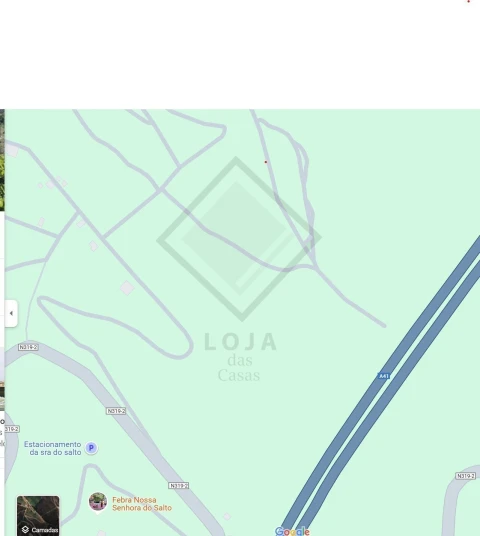The height and width of the screenshot is (536, 480).
Task: Select the large gray building square
Action: point(127,288)
